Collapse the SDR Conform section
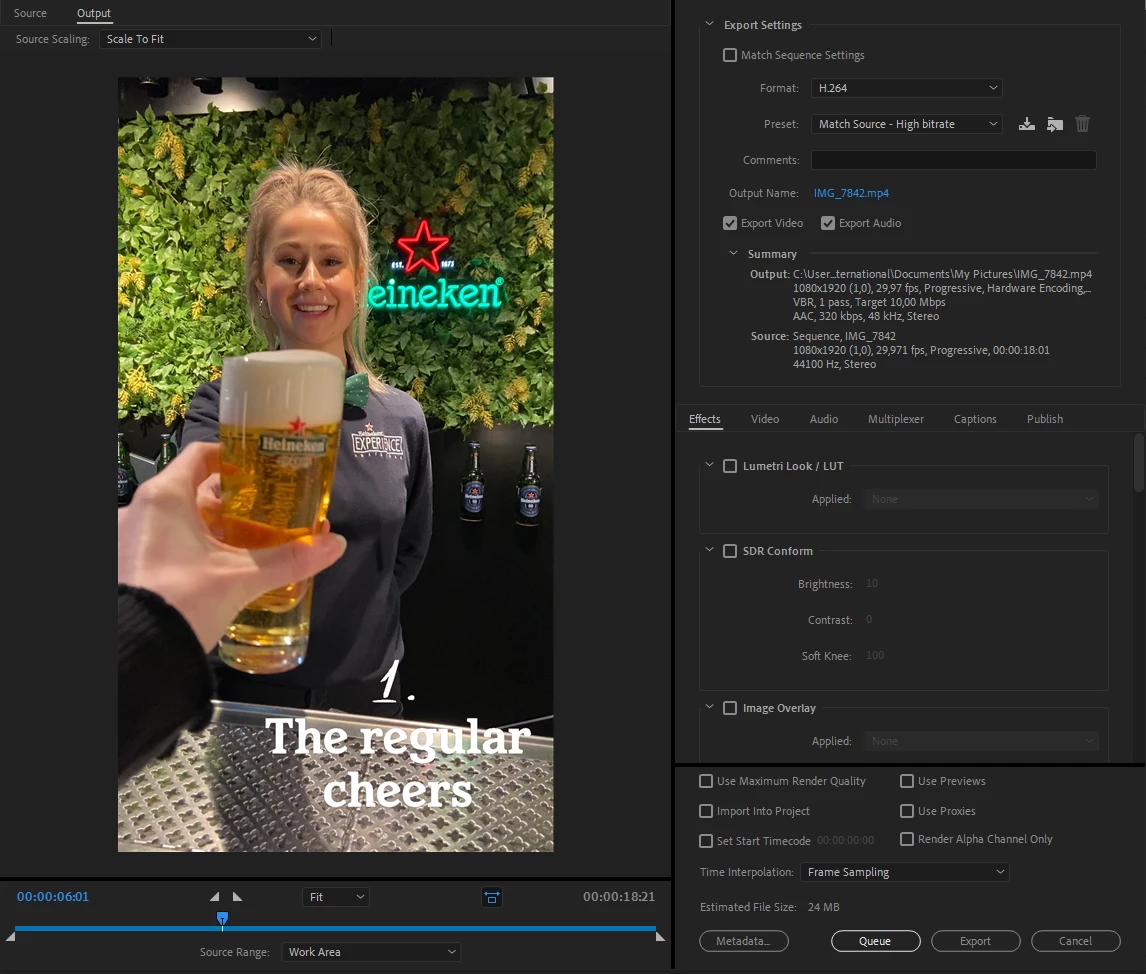The height and width of the screenshot is (974, 1146). [709, 549]
